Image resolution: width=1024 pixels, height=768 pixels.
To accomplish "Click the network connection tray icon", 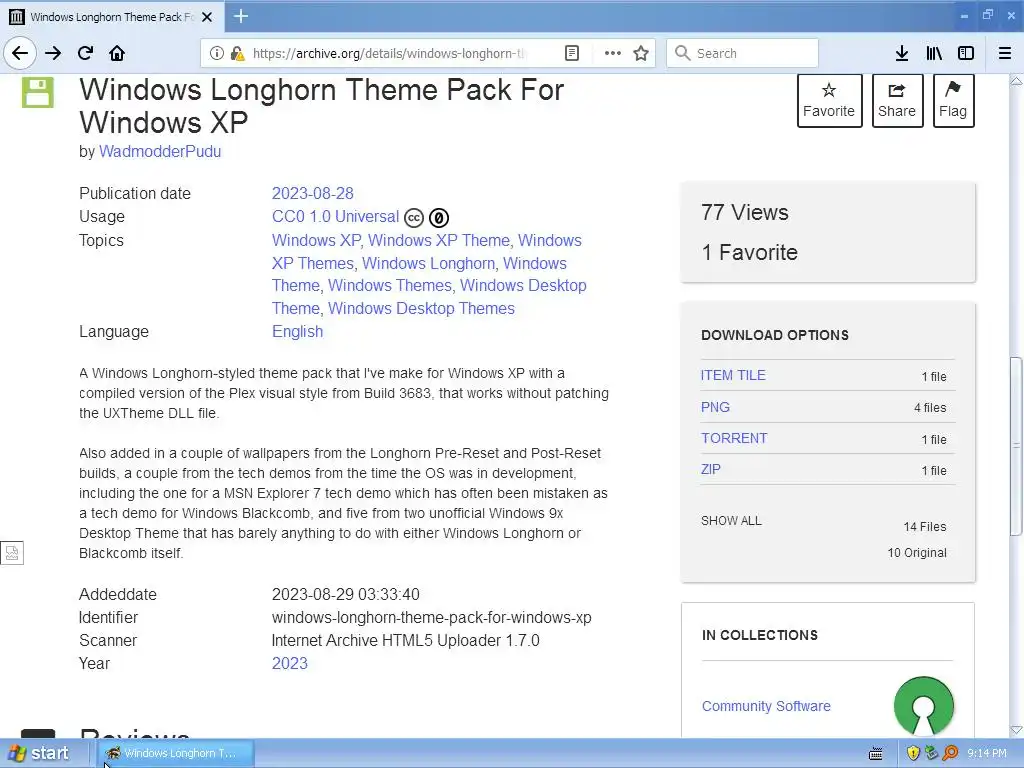I will [x=931, y=753].
